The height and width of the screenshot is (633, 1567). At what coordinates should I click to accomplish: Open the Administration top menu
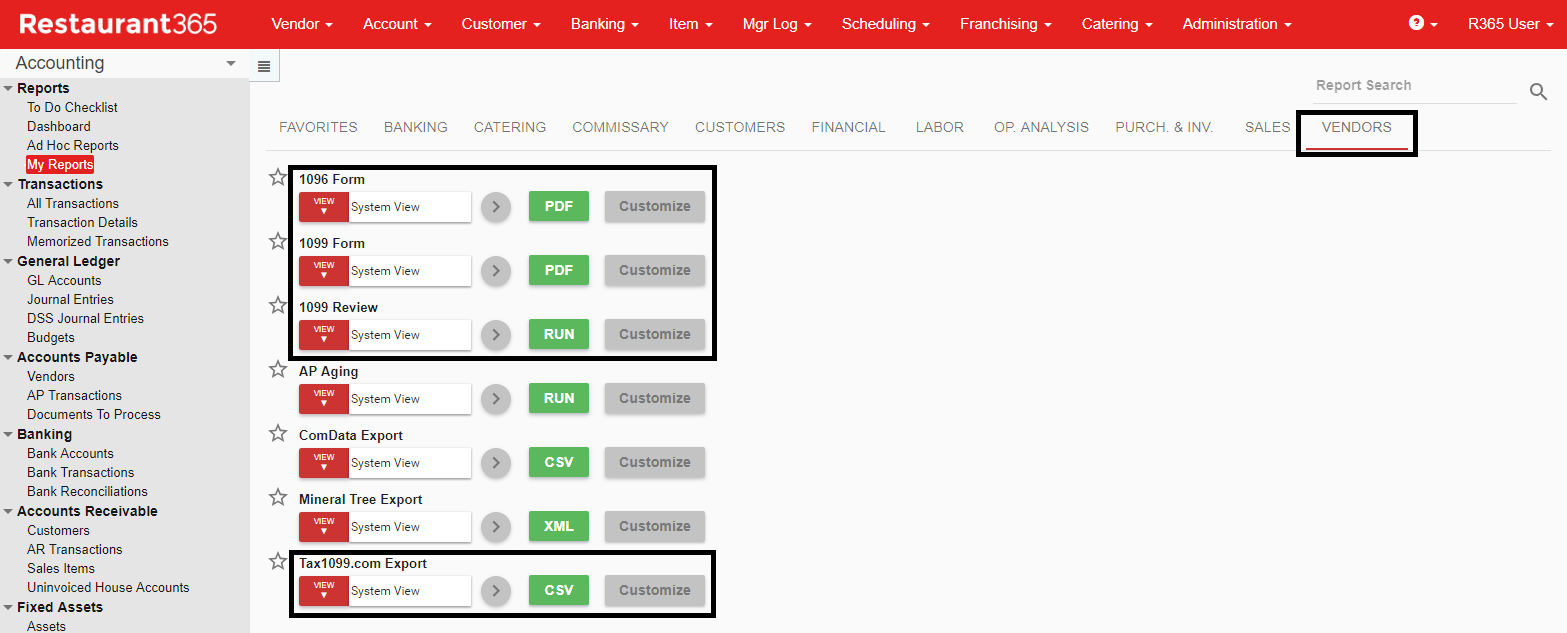1237,24
